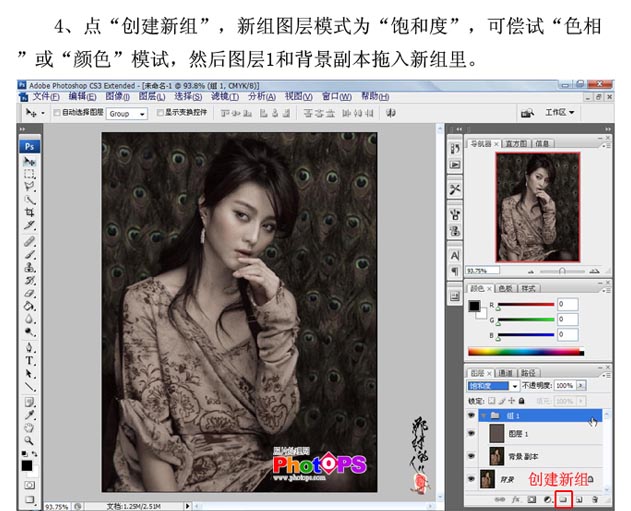Select the Brush tool
Screen dimensions: 631x511
tap(29, 254)
